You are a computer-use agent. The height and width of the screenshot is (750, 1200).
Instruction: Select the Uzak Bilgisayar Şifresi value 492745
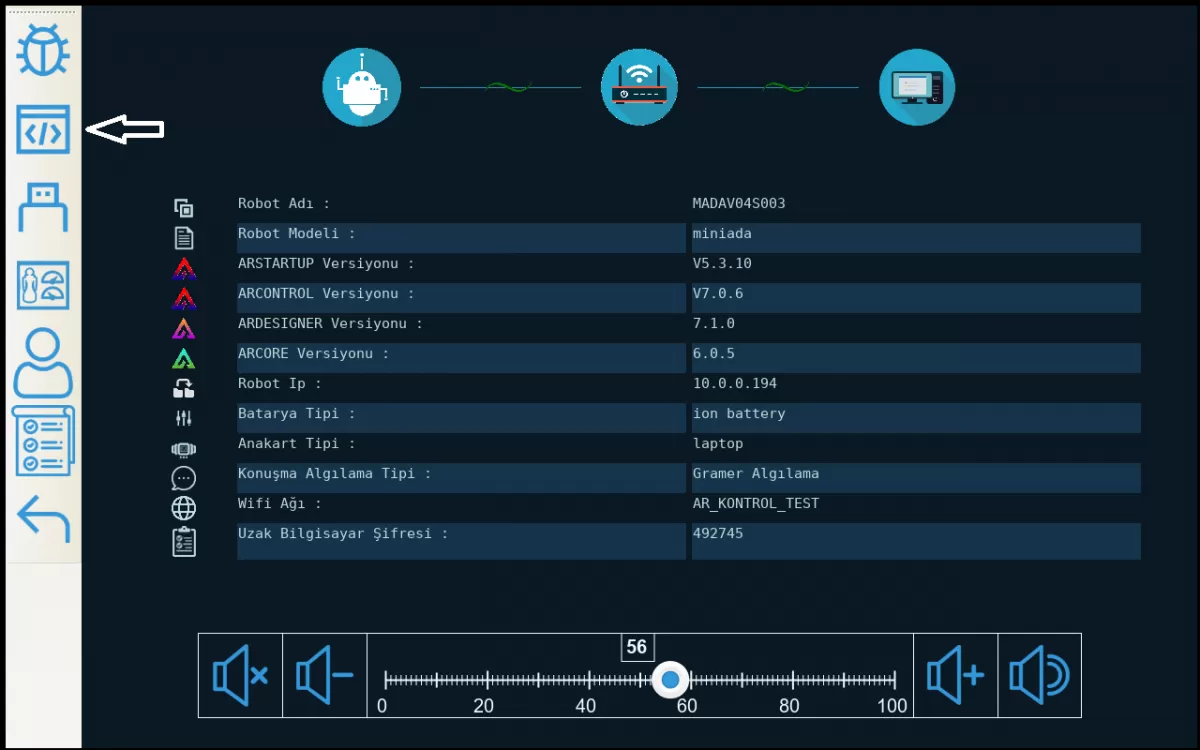(915, 540)
